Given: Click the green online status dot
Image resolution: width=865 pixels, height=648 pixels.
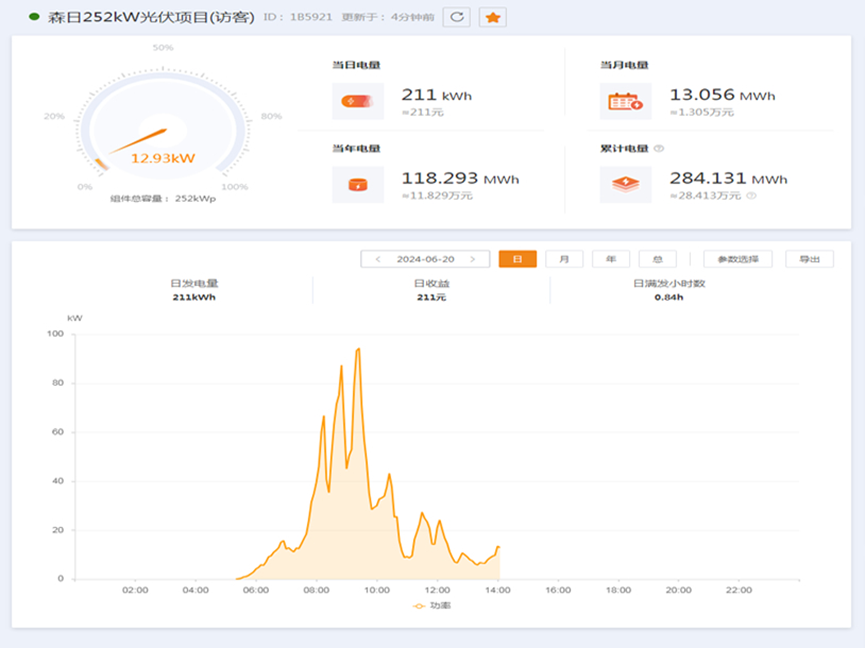Looking at the screenshot, I should [34, 17].
